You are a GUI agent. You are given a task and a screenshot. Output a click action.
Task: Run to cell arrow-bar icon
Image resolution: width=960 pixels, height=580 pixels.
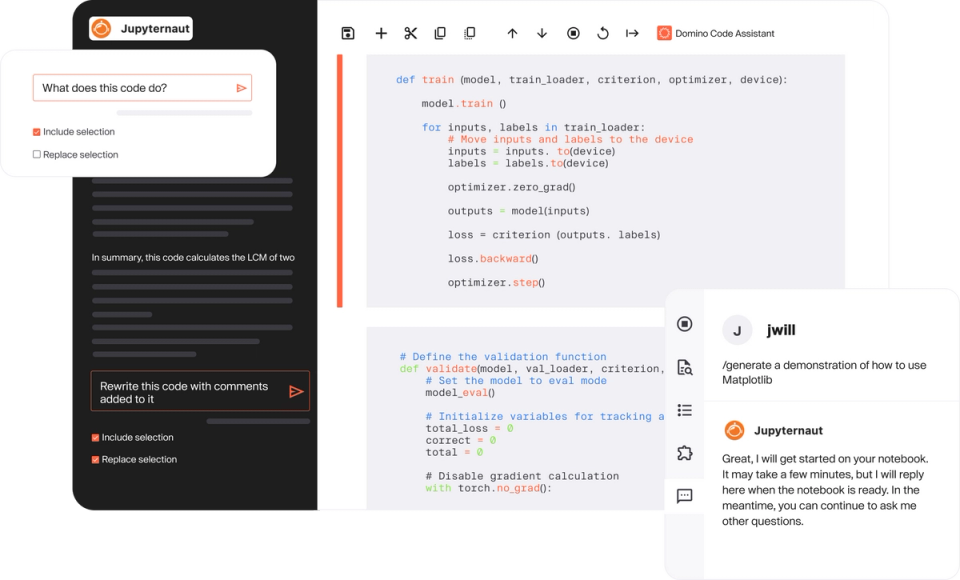click(x=632, y=33)
